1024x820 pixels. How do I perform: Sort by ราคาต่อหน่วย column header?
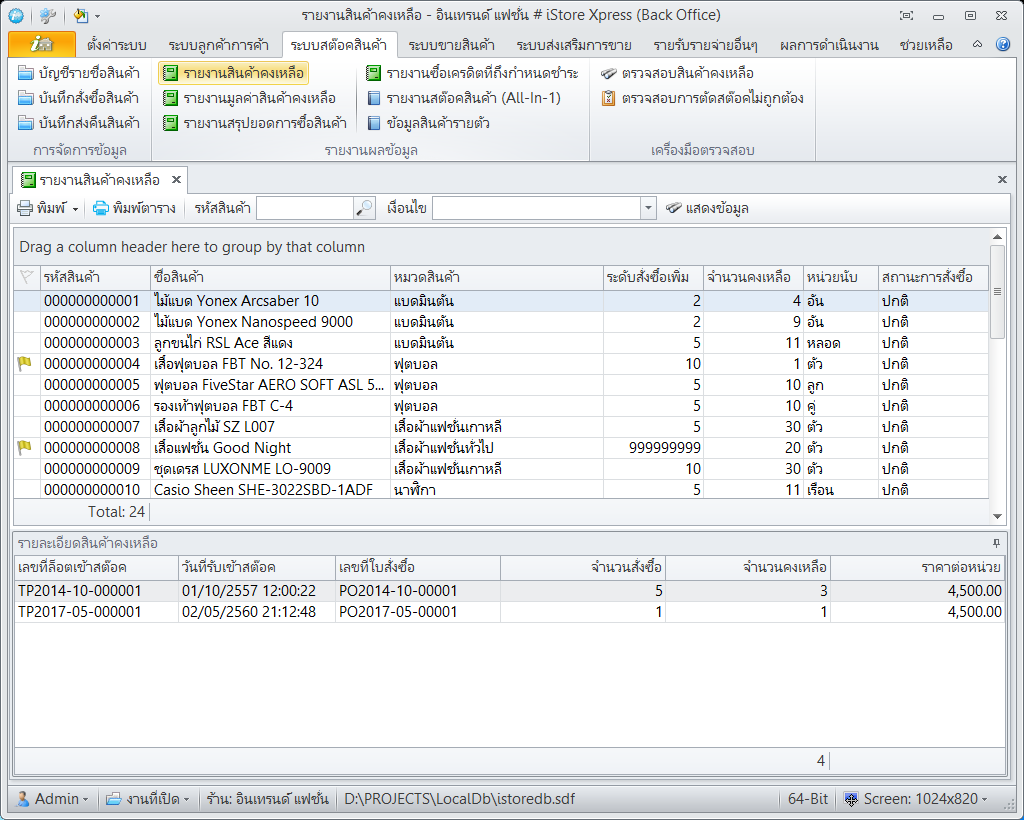point(918,567)
